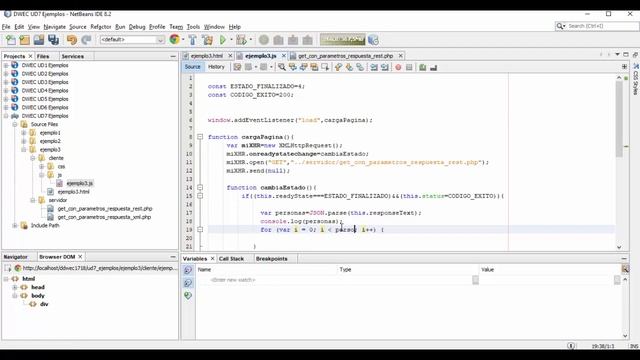Image resolution: width=640 pixels, height=360 pixels.
Task: Switch to the Files panel tab
Action: (x=43, y=56)
